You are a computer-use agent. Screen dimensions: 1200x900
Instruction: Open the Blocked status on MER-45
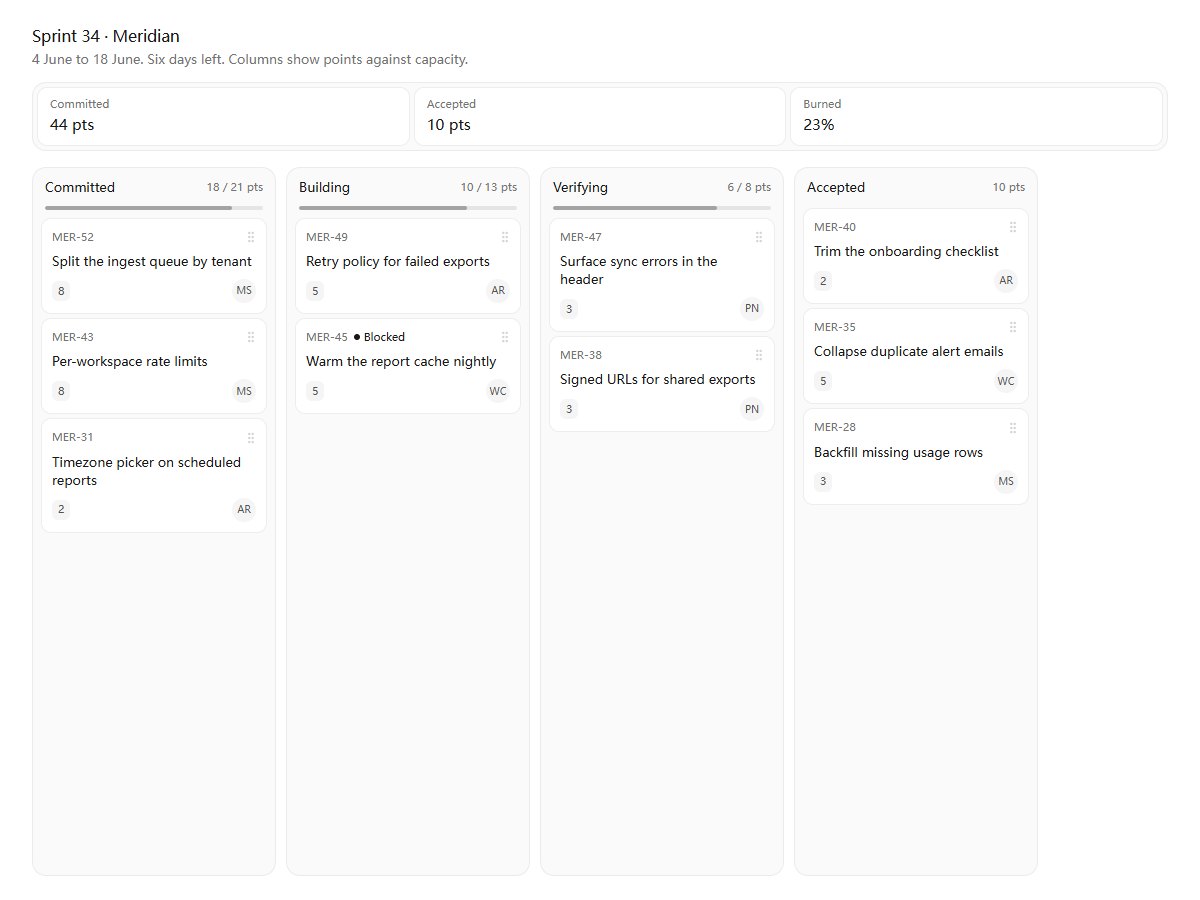(380, 337)
